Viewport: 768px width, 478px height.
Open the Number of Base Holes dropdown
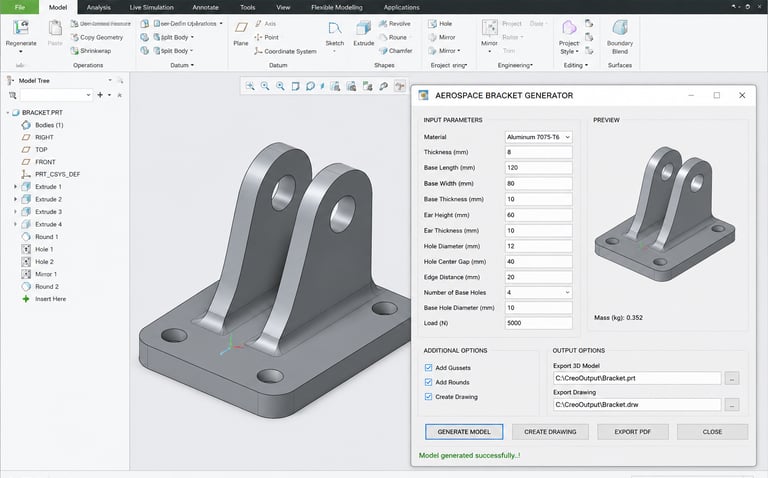[x=538, y=292]
